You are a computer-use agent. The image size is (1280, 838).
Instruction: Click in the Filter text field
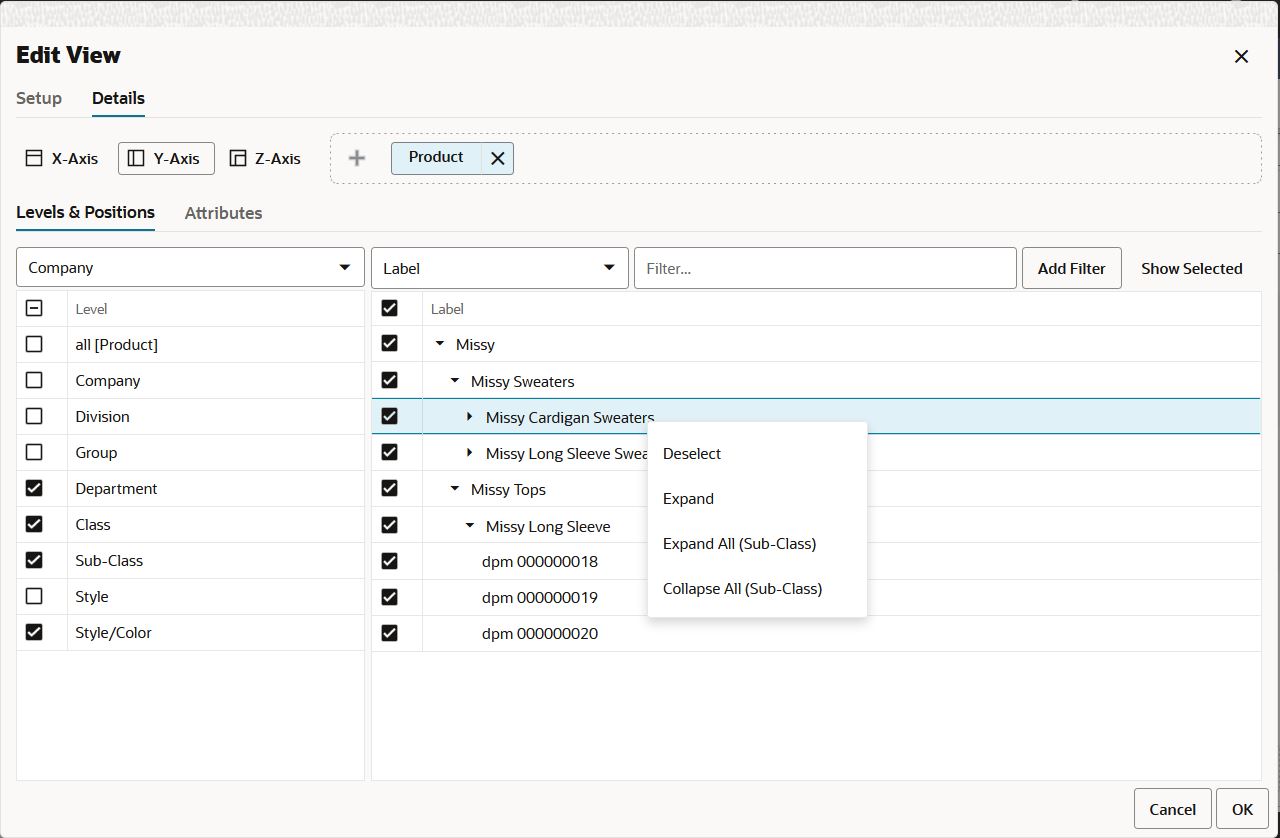[825, 268]
